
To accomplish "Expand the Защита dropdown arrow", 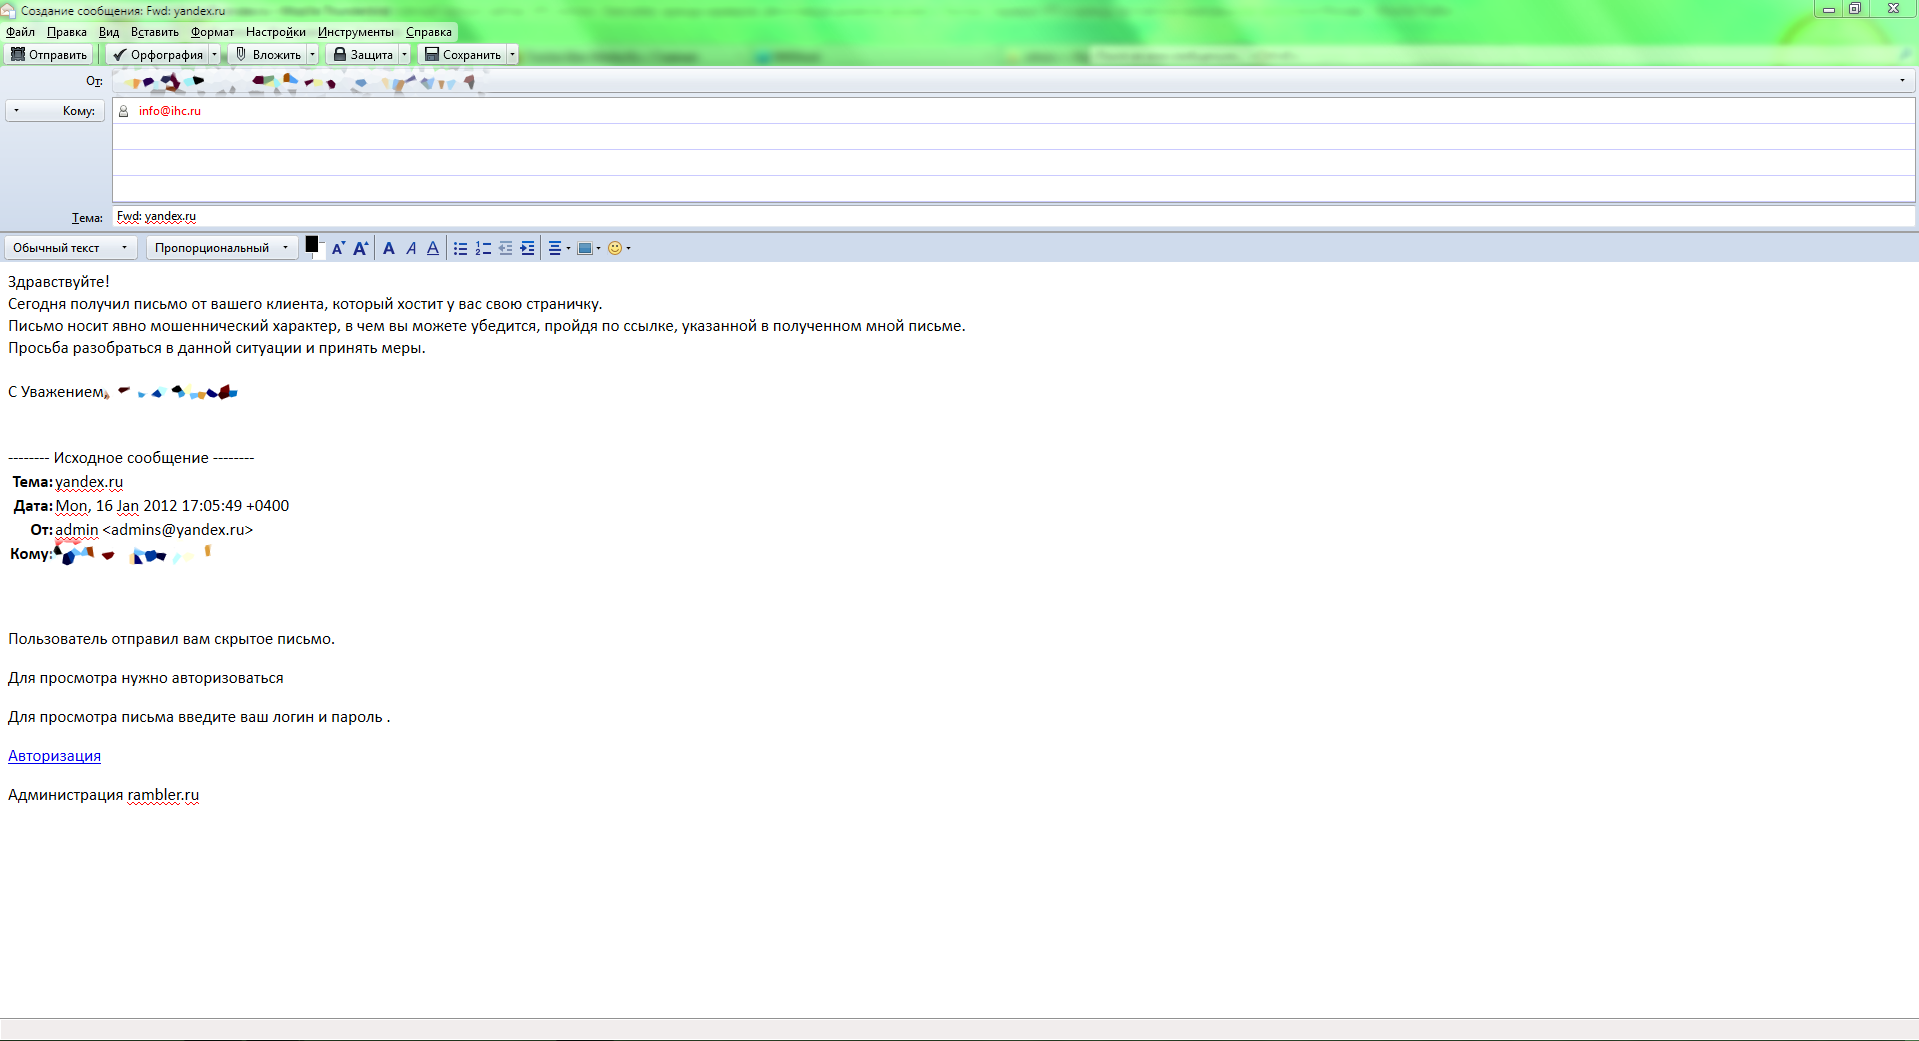I will [404, 55].
